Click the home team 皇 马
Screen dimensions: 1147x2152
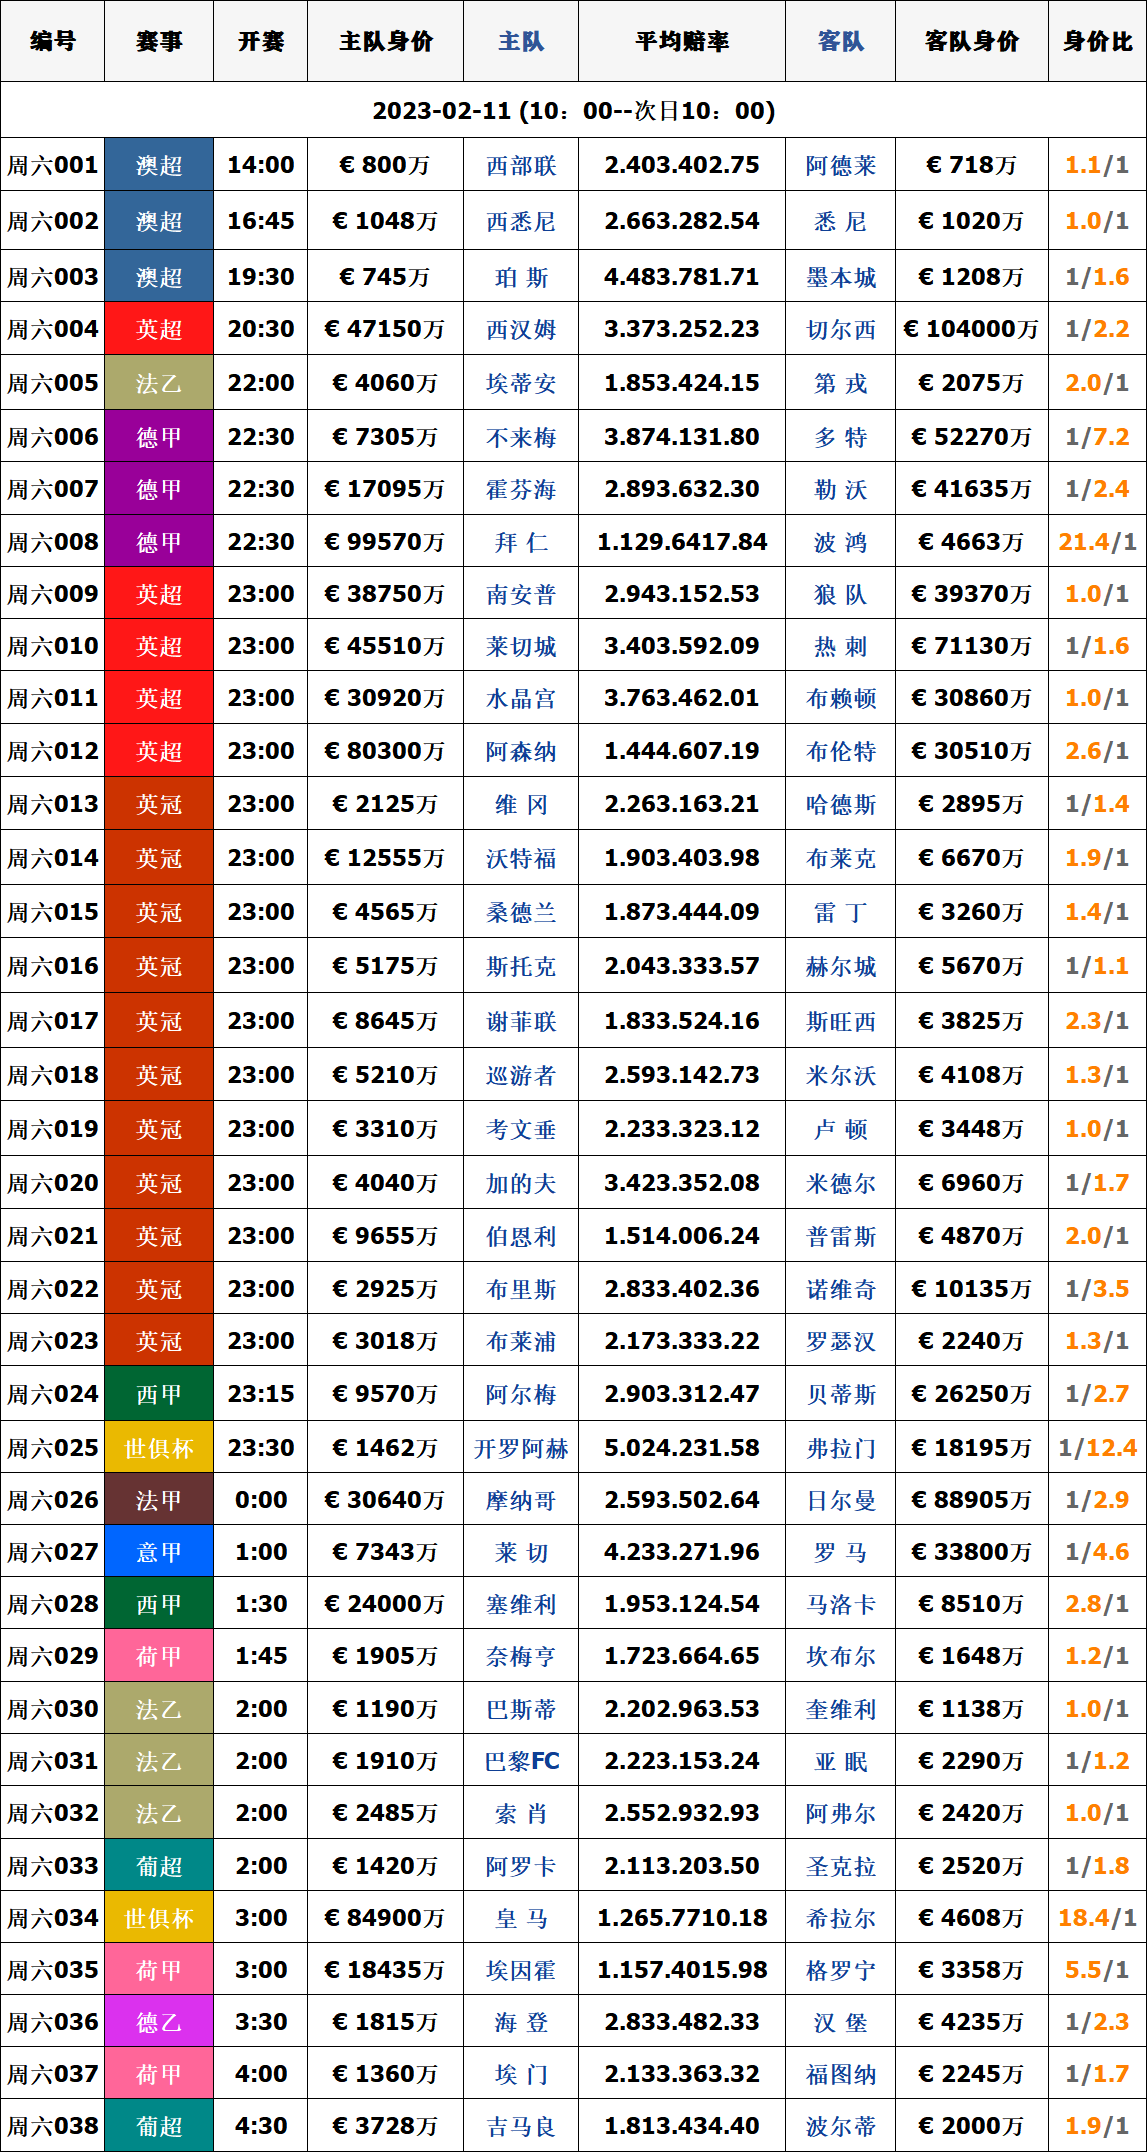pyautogui.click(x=521, y=1918)
